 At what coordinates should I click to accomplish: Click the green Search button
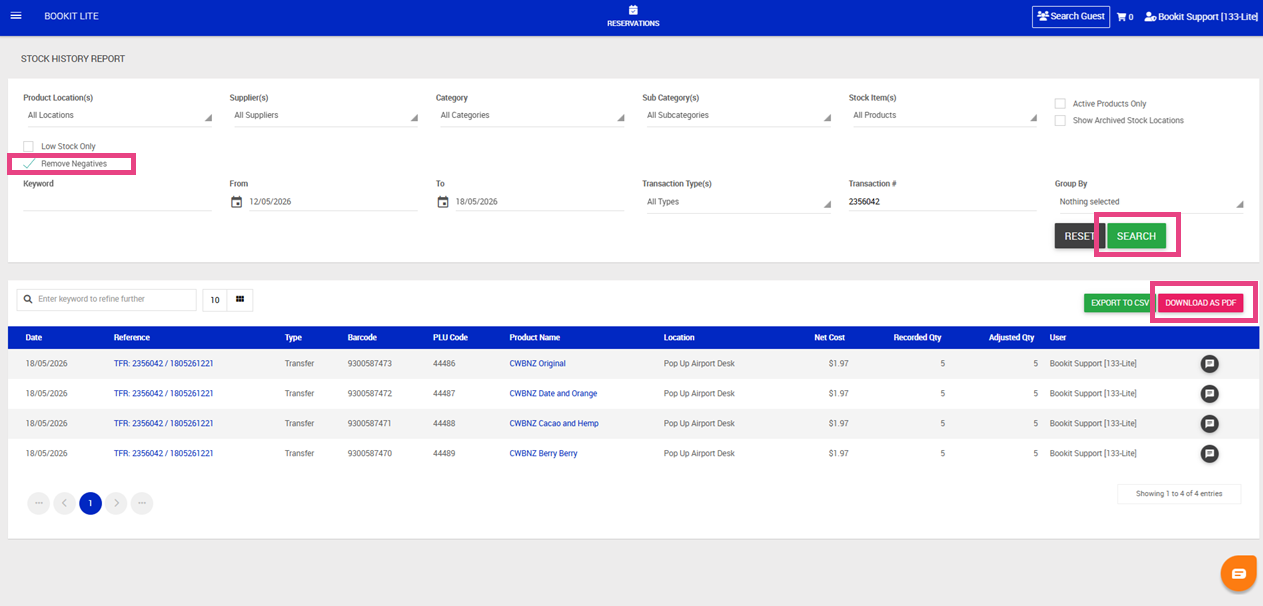click(x=1136, y=236)
